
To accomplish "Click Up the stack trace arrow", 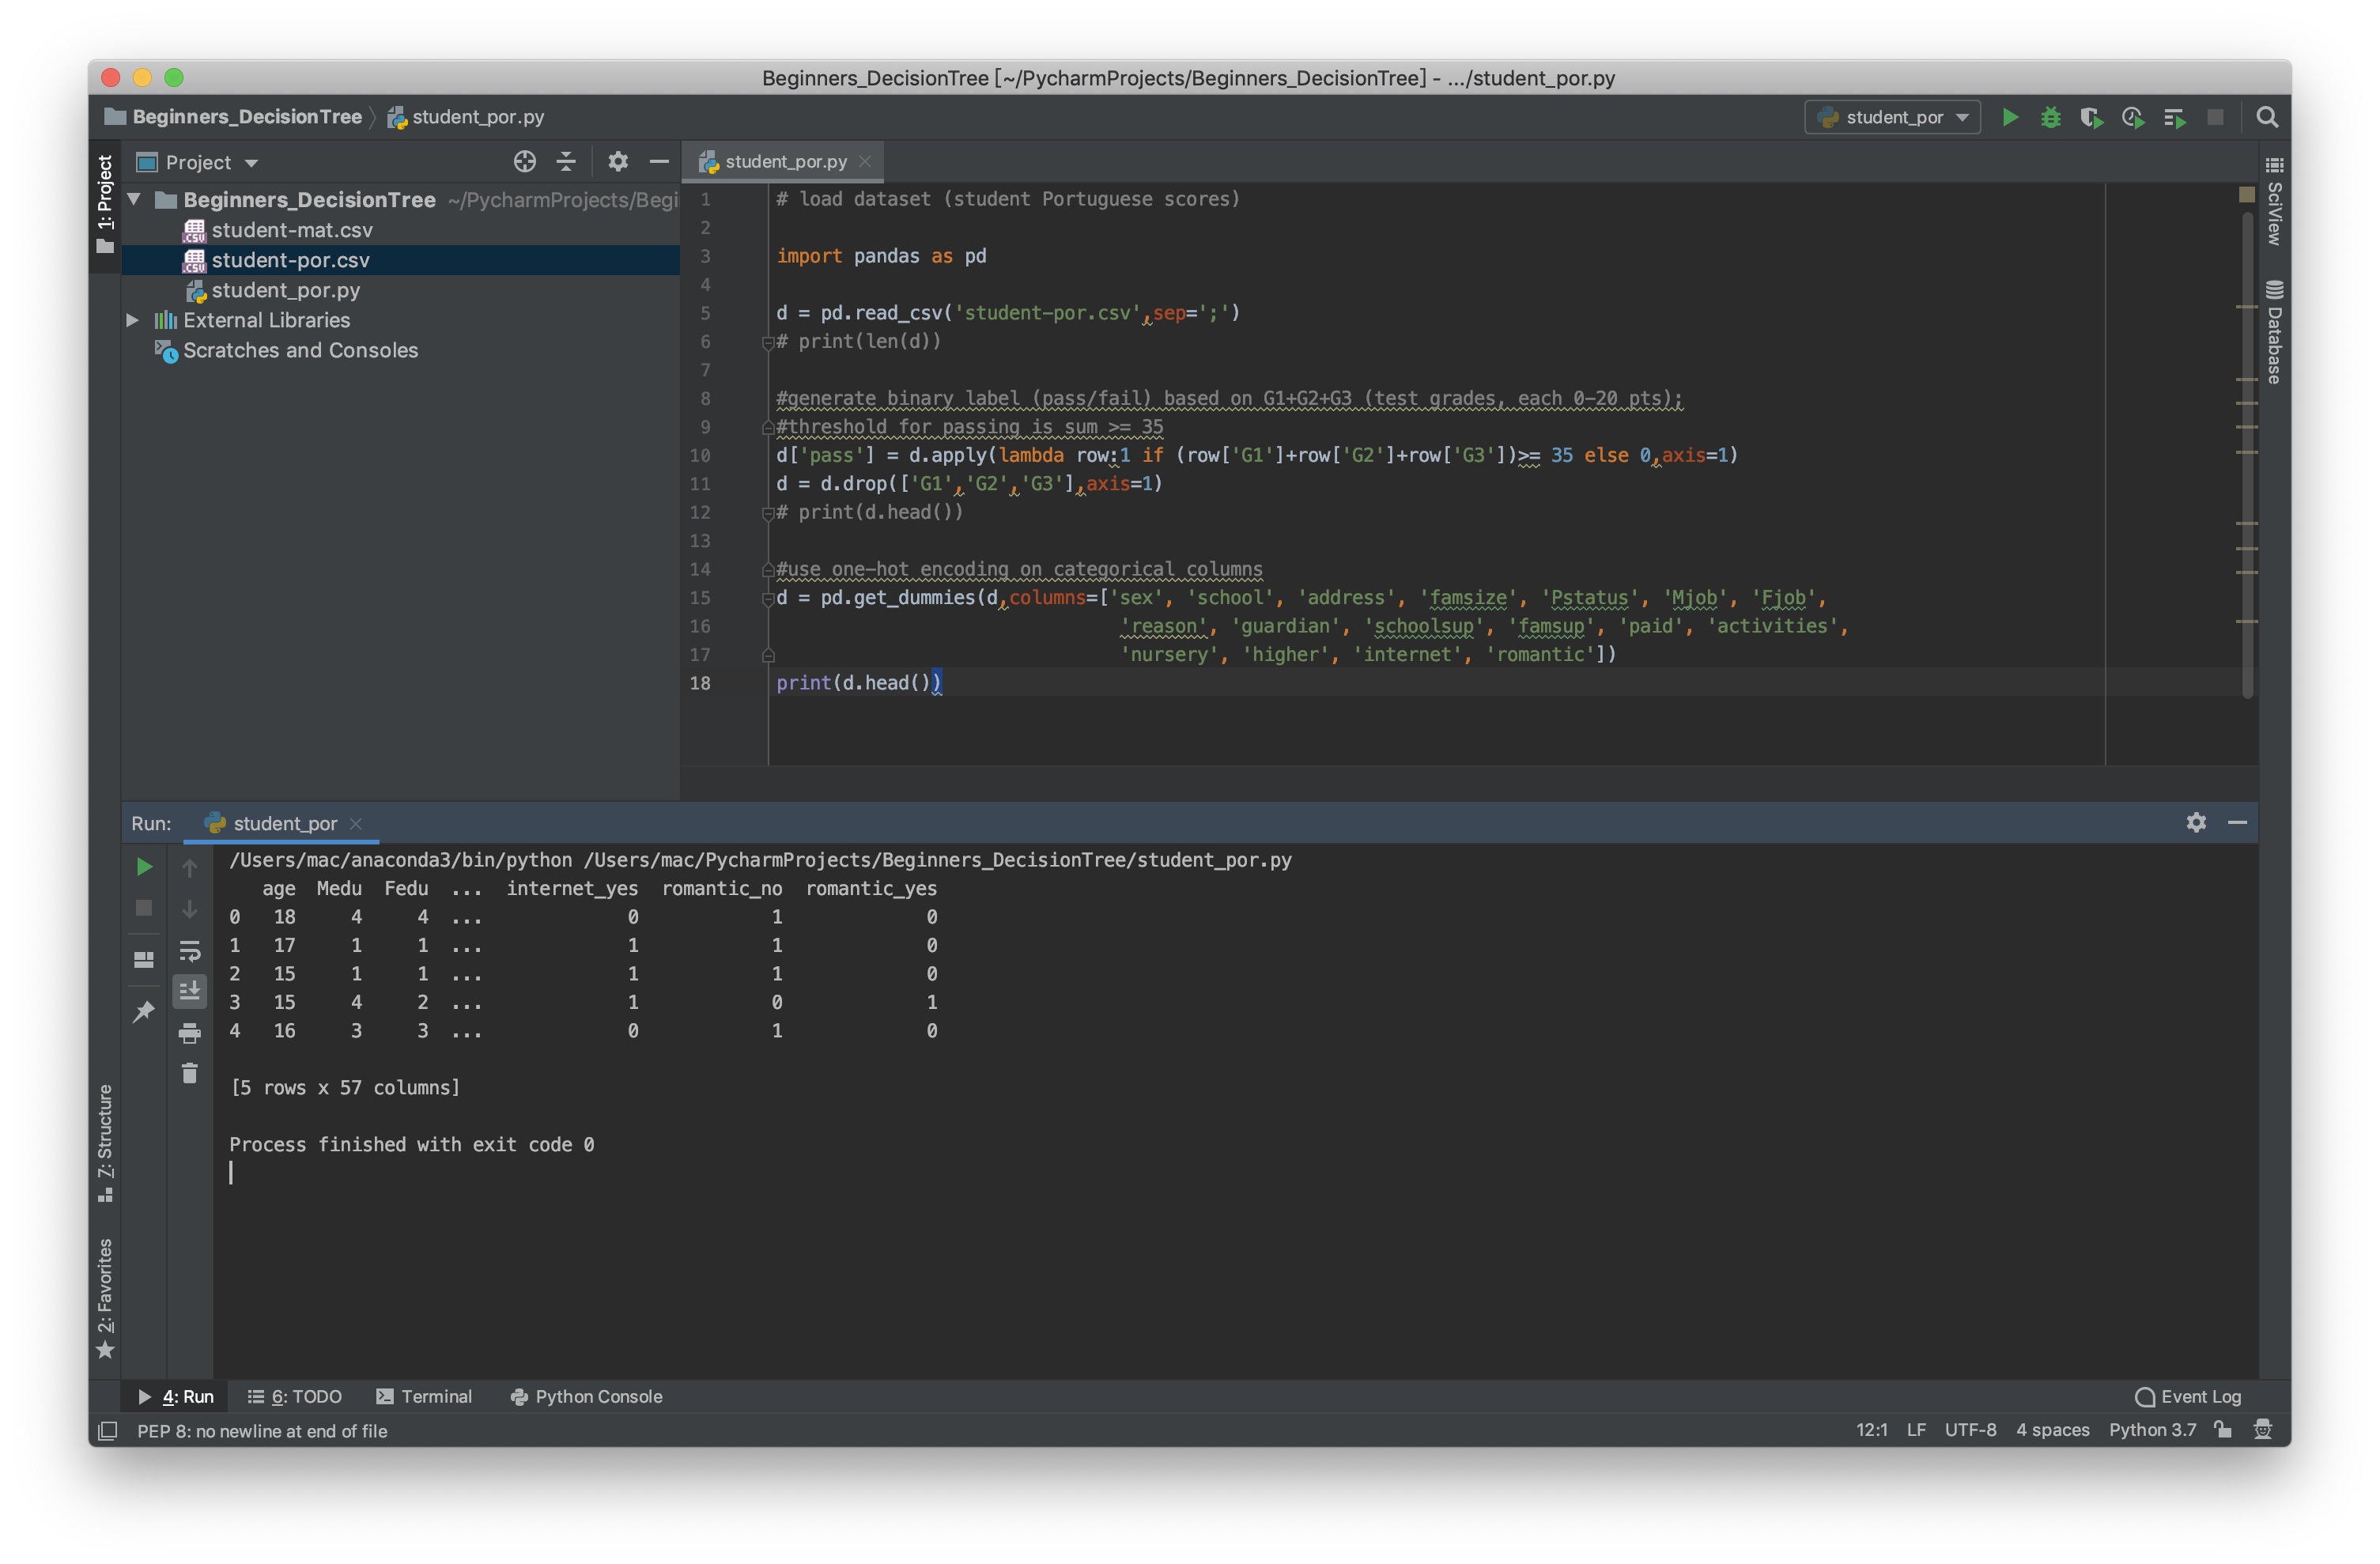I will tap(189, 867).
